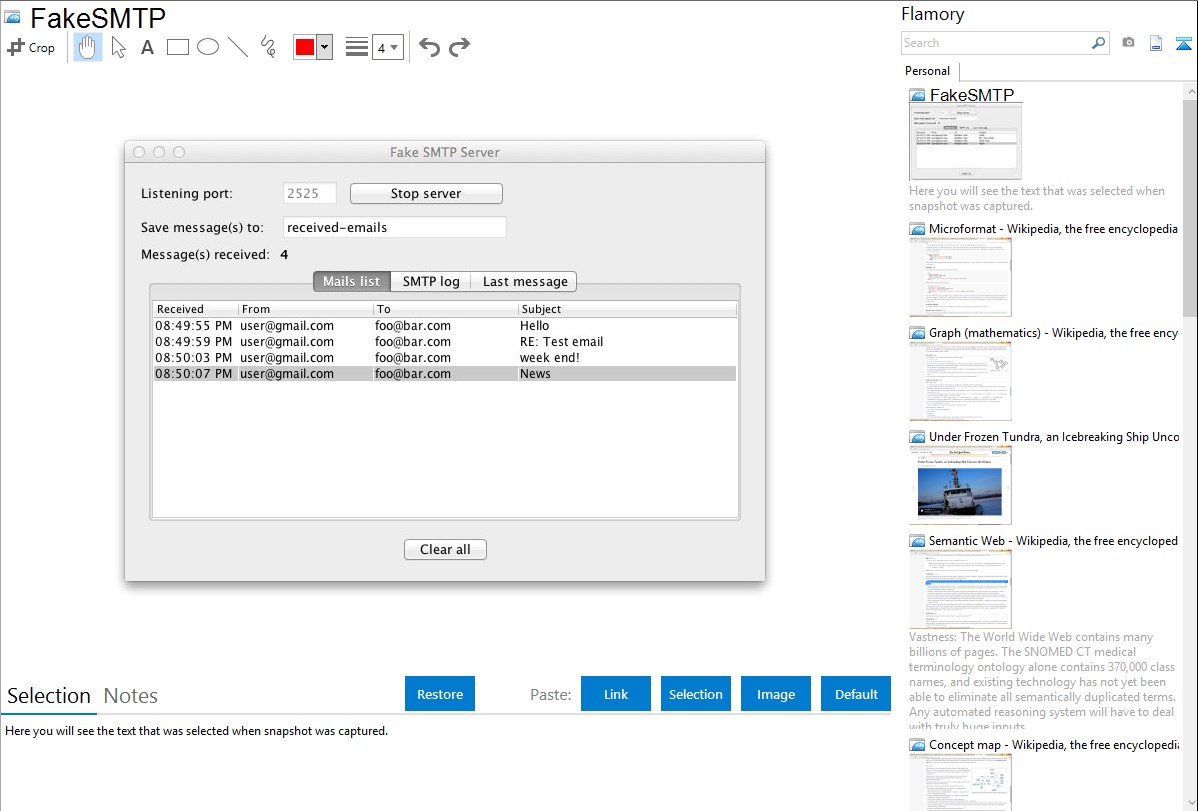Switch to the Selection tab

tap(49, 696)
